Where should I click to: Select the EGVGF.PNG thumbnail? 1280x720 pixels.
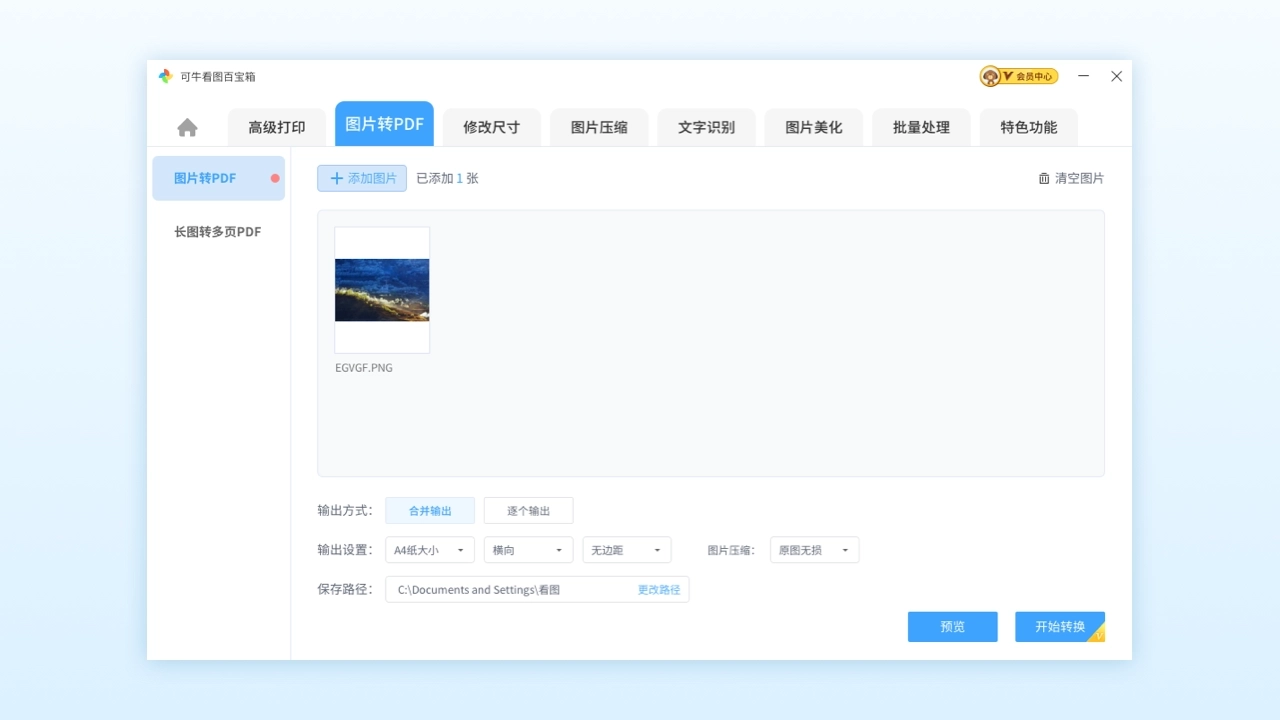(381, 291)
